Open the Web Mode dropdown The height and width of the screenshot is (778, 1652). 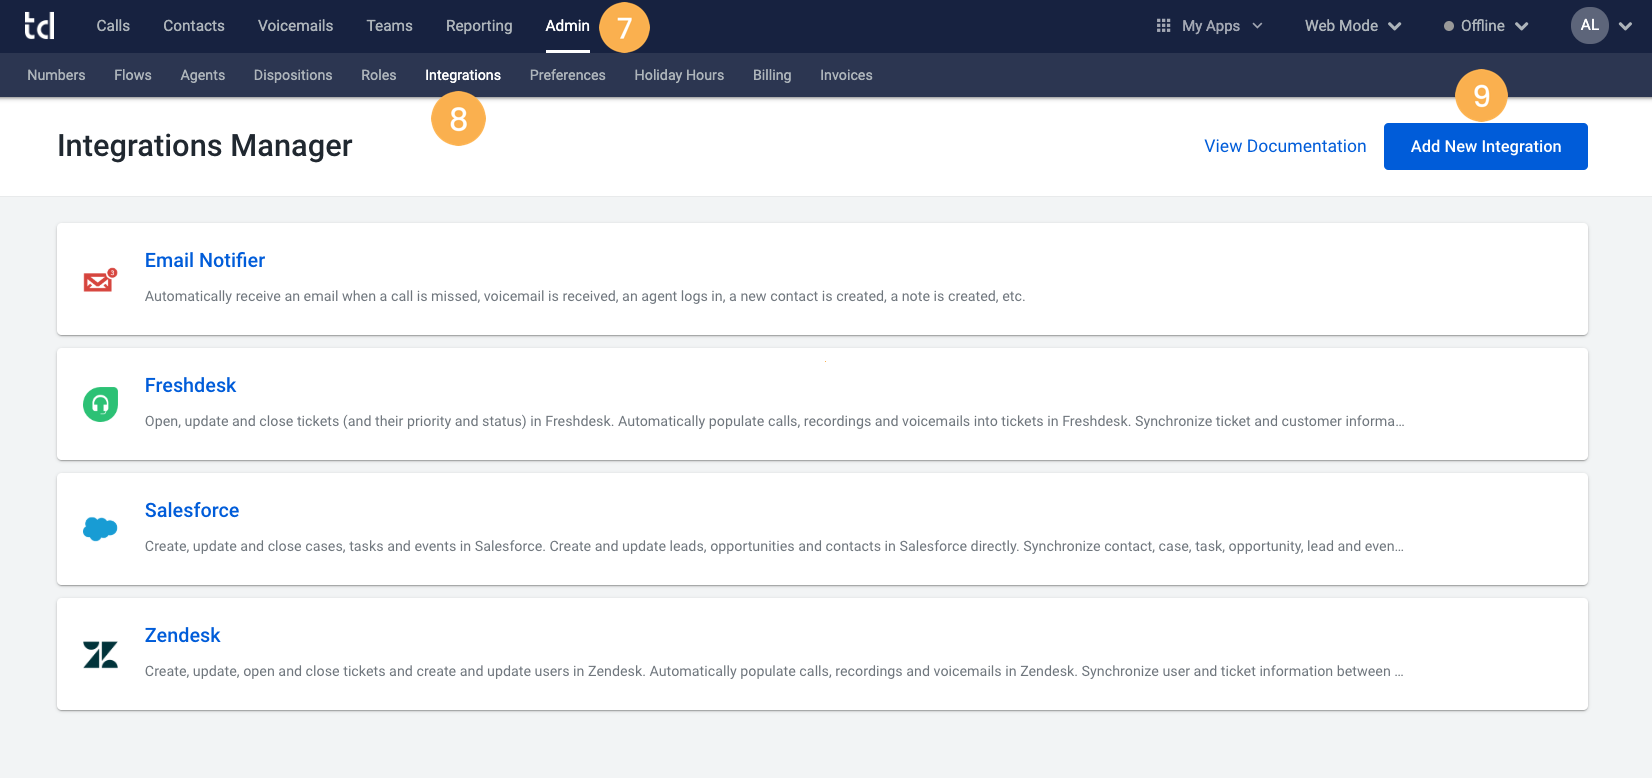coord(1353,26)
